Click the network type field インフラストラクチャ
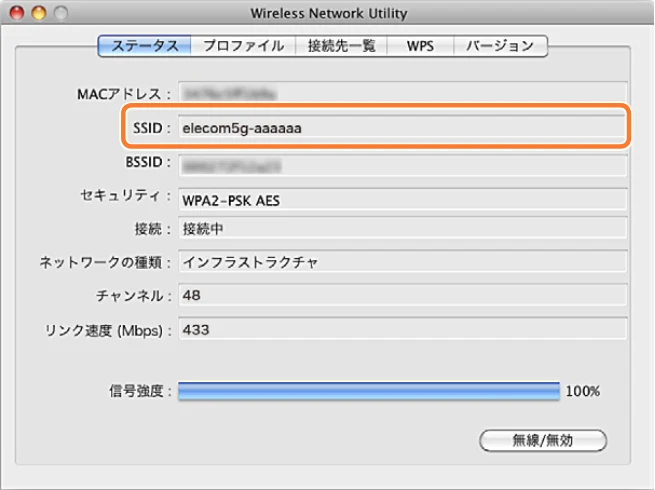The image size is (655, 490). point(403,262)
